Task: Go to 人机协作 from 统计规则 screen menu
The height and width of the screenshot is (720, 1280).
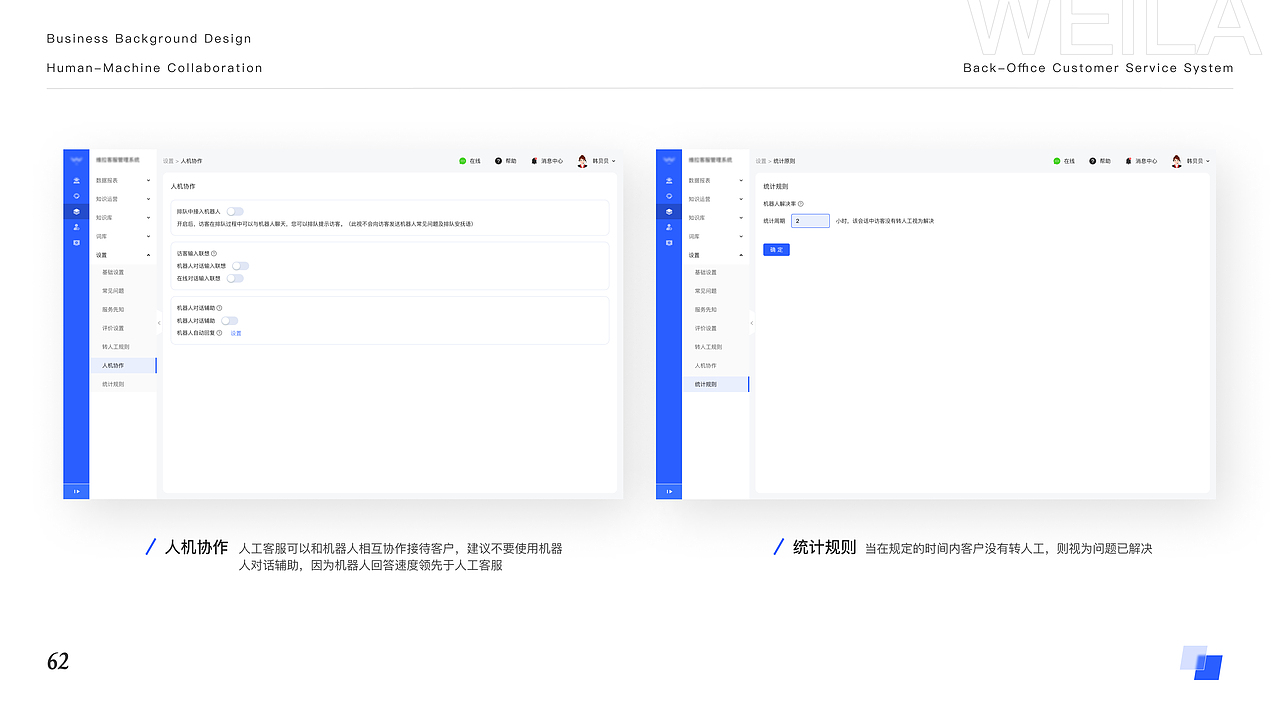Action: coord(706,366)
